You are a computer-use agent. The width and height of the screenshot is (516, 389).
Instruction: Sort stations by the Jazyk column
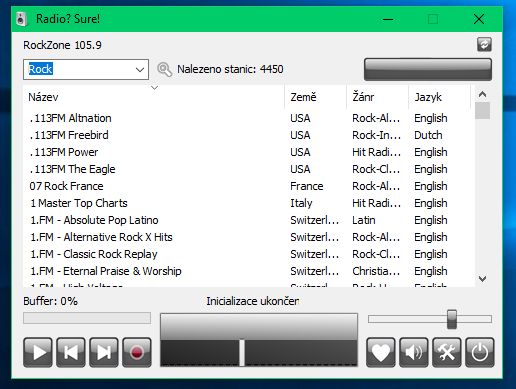pyautogui.click(x=439, y=97)
